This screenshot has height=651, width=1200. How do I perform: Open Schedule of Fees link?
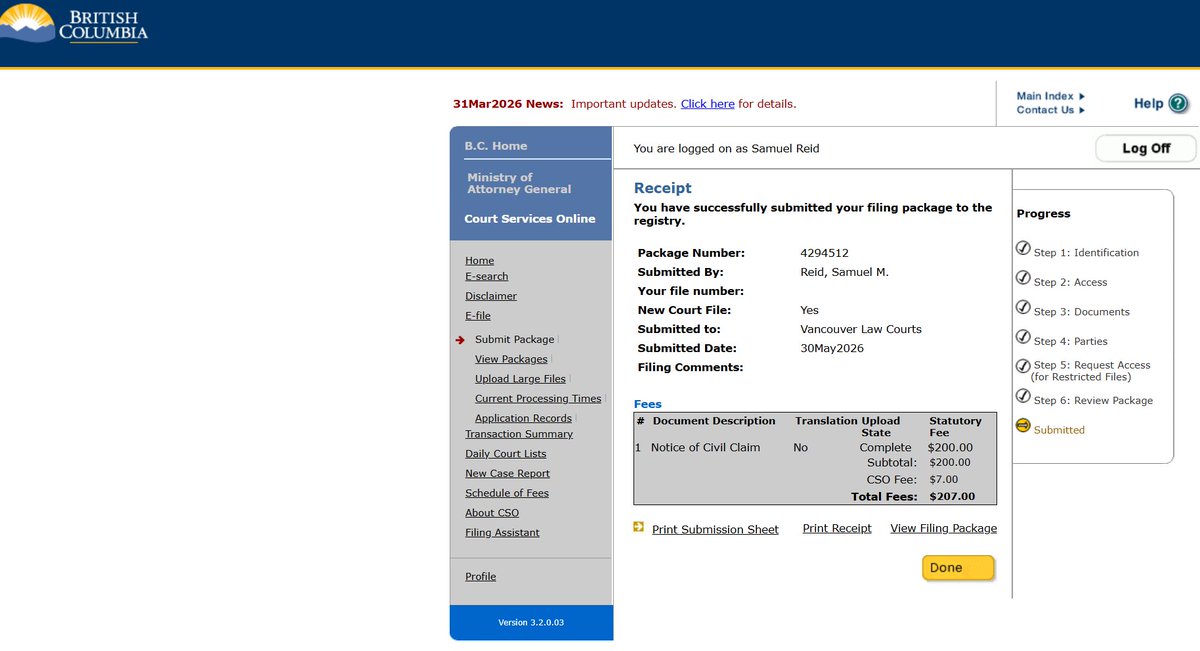pos(507,493)
